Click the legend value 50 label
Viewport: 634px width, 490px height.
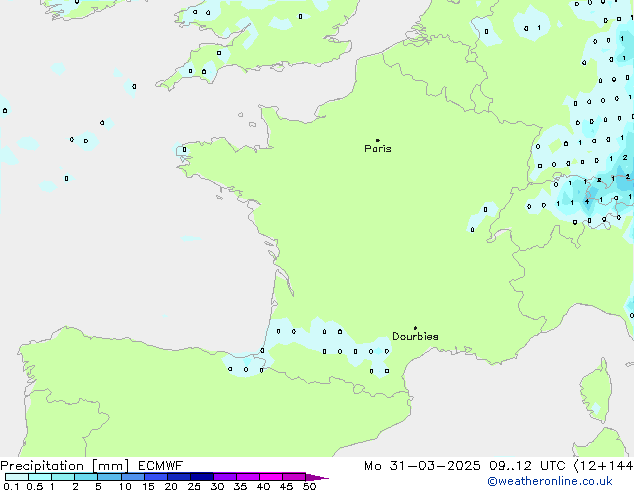tap(309, 486)
